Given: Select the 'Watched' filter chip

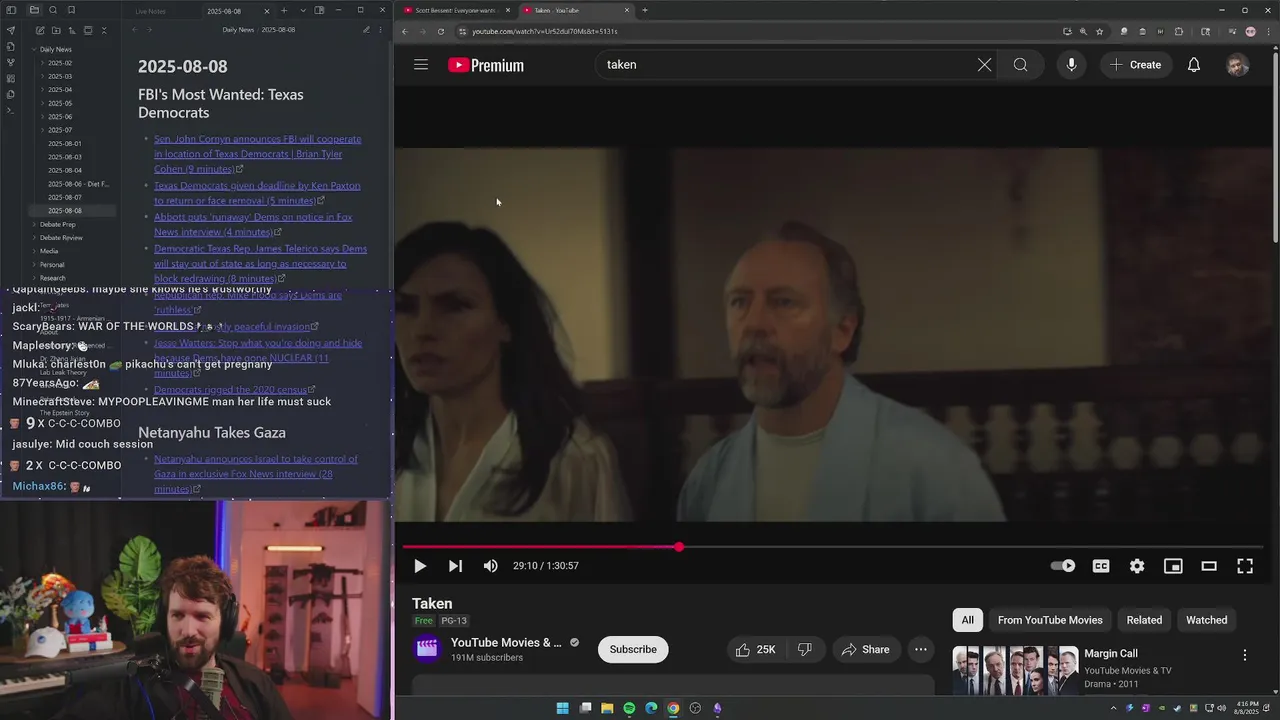Looking at the screenshot, I should click(1206, 620).
